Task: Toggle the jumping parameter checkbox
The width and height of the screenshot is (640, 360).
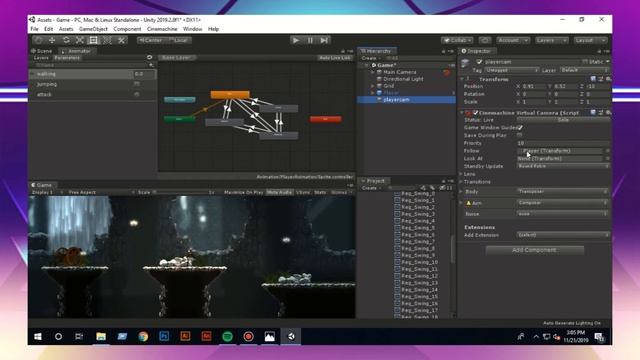Action: (137, 84)
